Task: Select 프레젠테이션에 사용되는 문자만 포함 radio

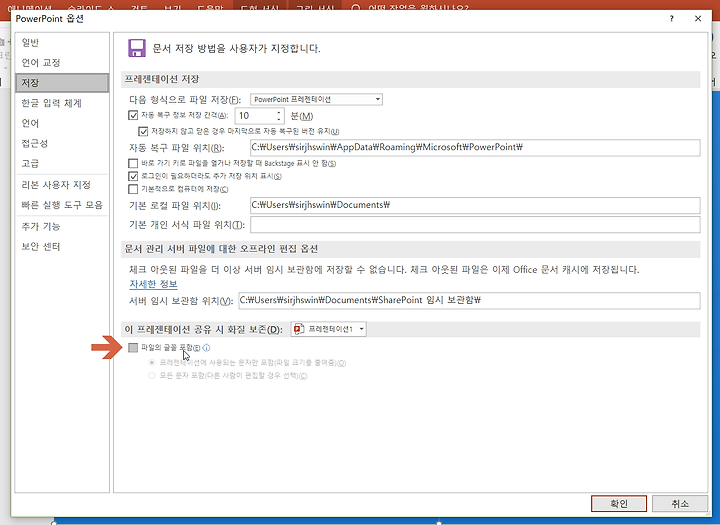Action: tap(152, 362)
